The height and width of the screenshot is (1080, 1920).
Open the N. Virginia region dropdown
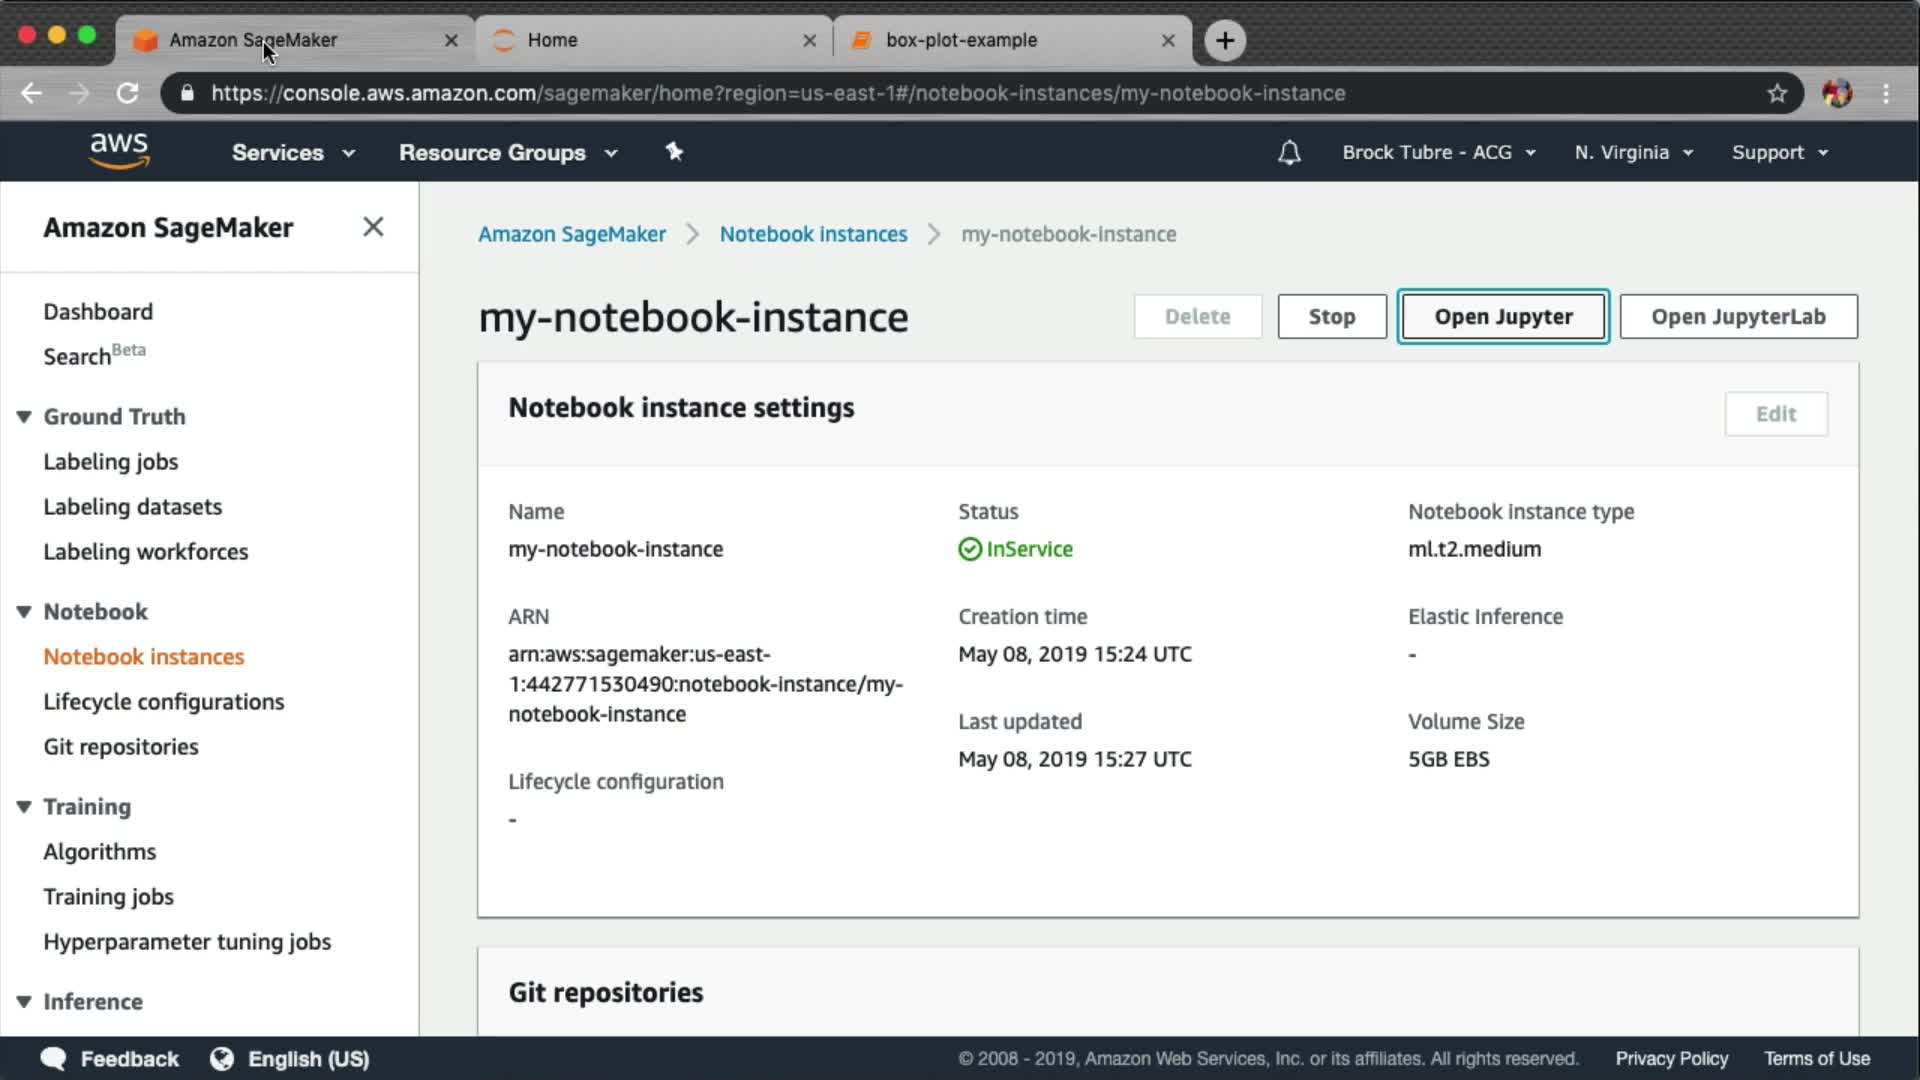(1633, 152)
